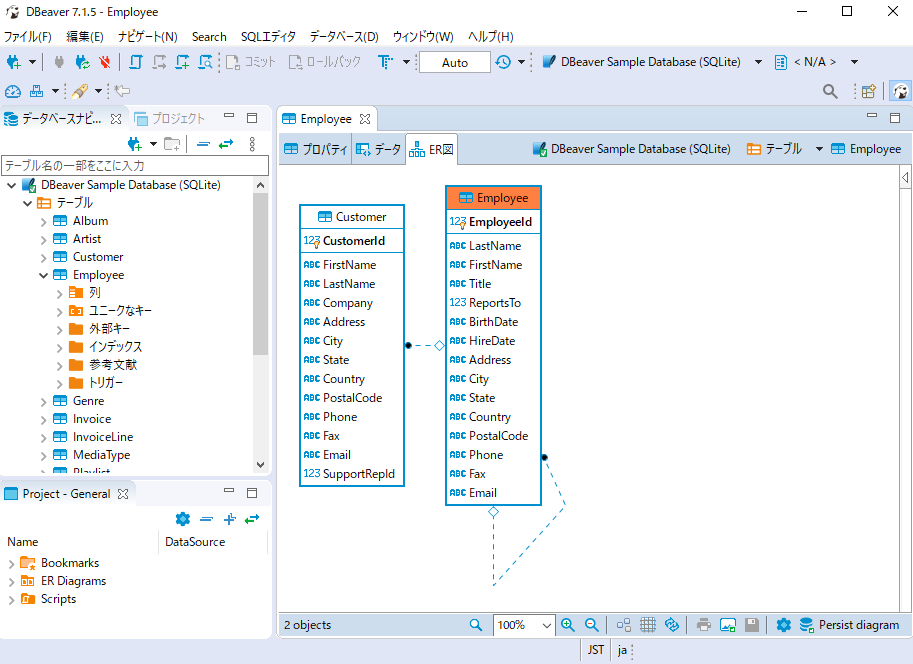
Task: Click the new database connection plug icon
Action: point(13,62)
